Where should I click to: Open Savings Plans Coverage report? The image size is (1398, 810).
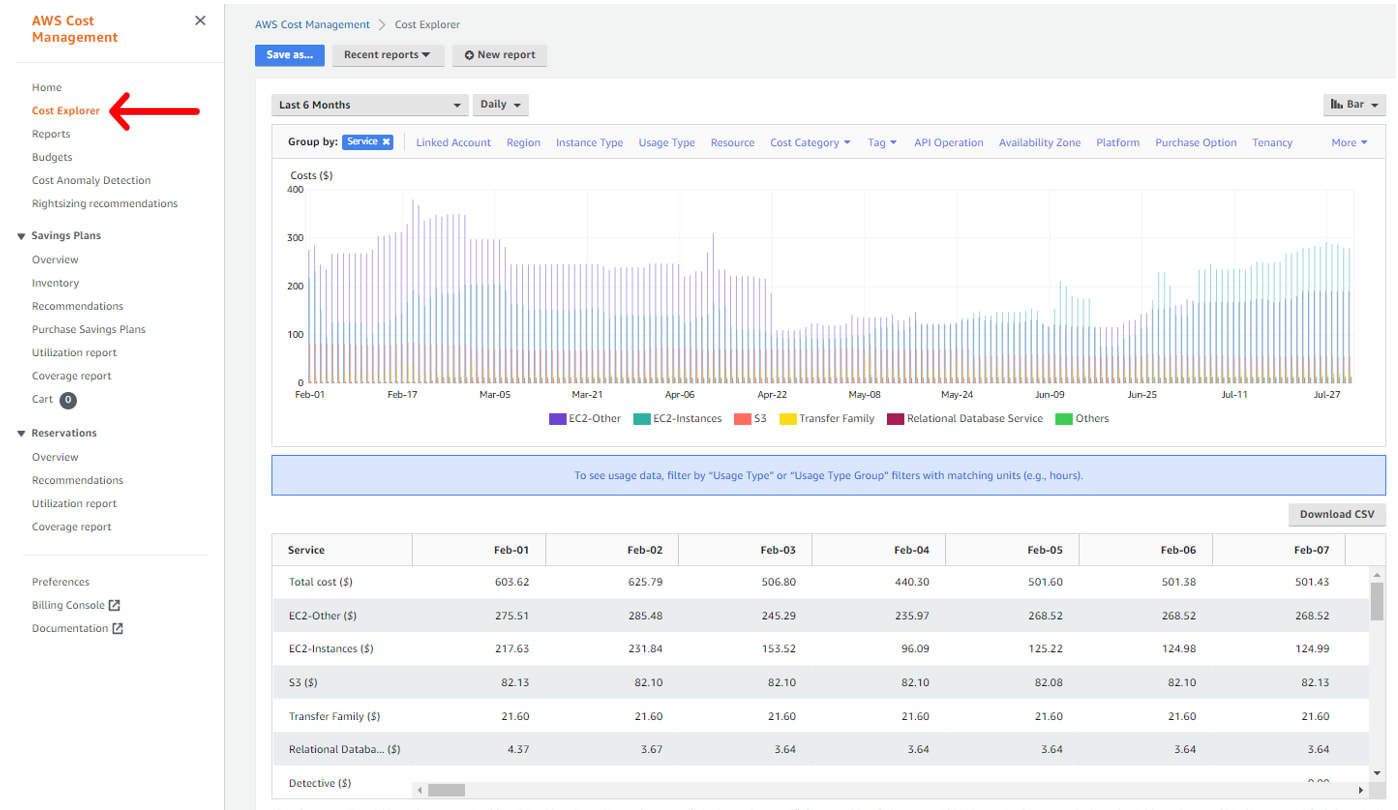[x=72, y=376]
